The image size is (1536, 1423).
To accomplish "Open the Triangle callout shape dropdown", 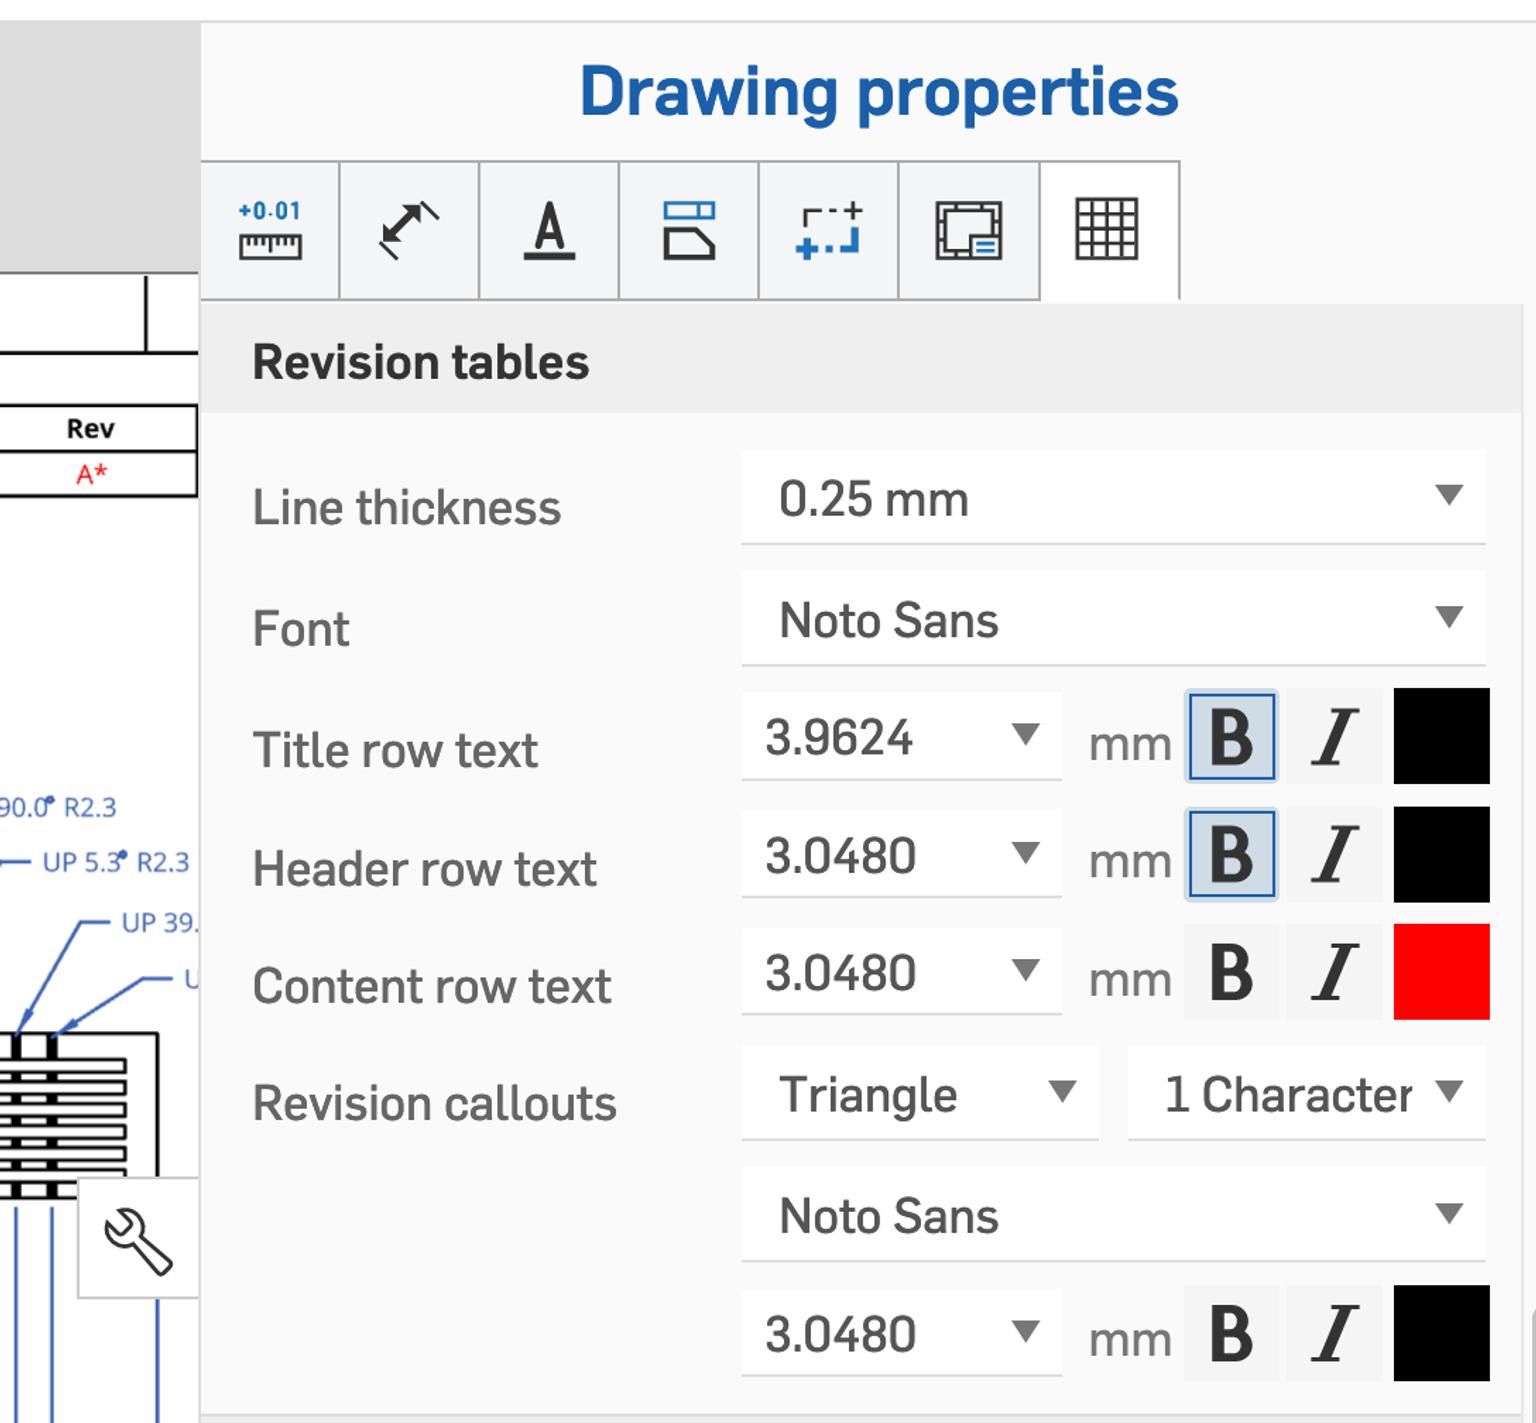I will tap(918, 1094).
